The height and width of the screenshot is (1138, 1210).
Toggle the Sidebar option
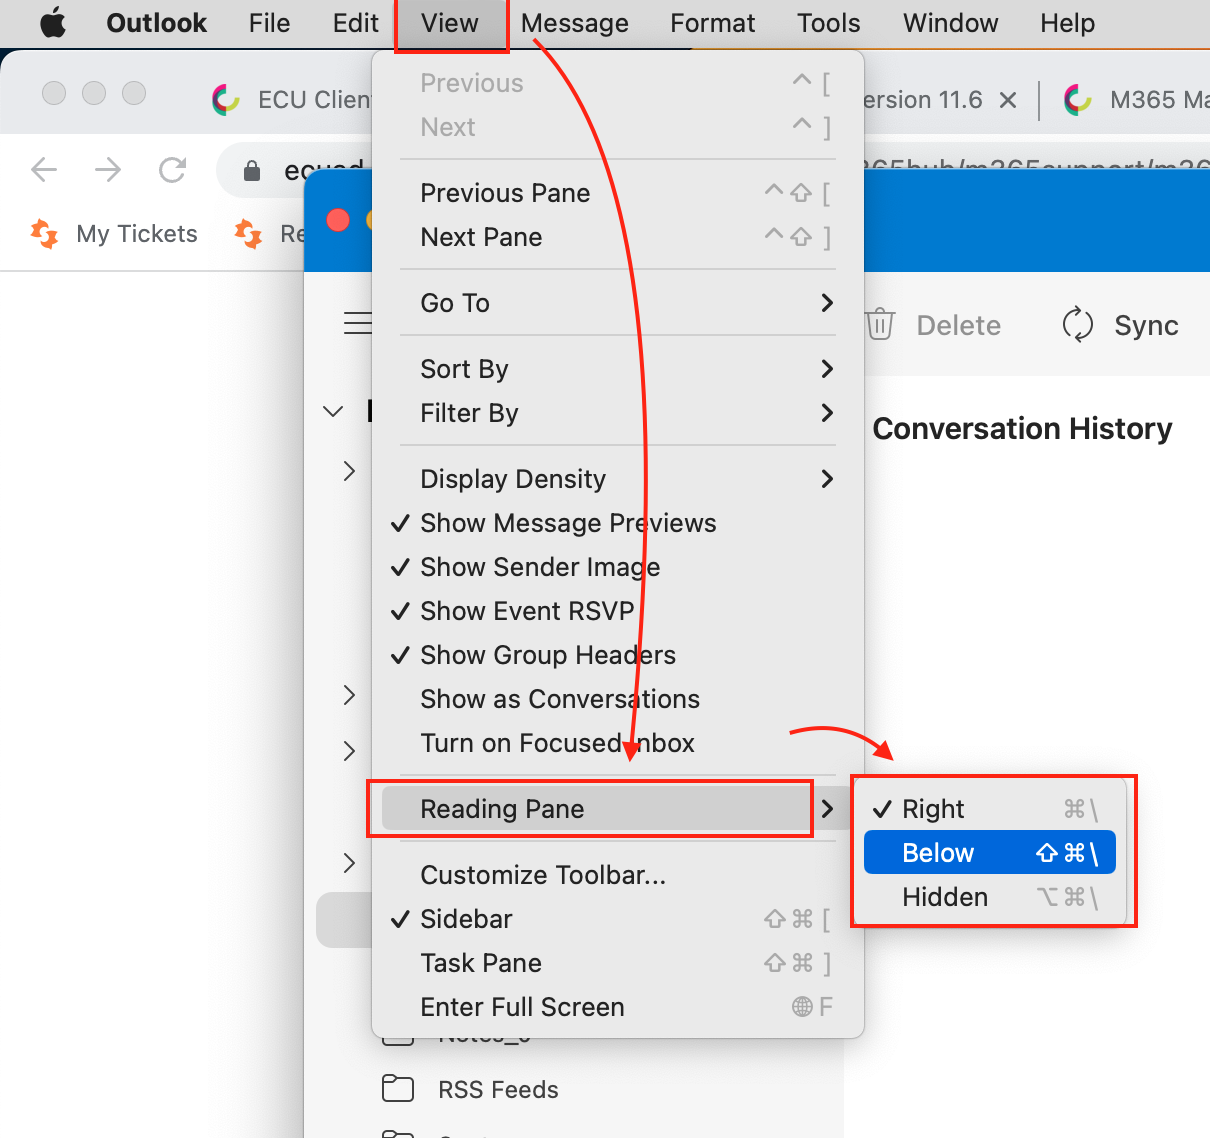[617, 919]
